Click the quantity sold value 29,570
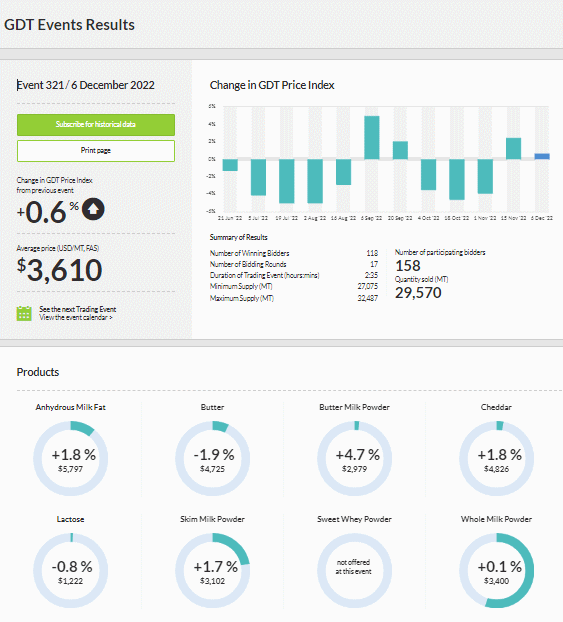Screen dimensions: 563x622 click(418, 293)
